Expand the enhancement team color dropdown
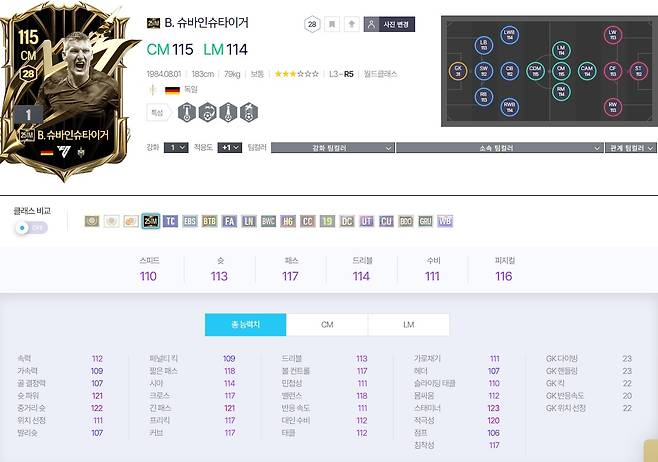 [332, 148]
